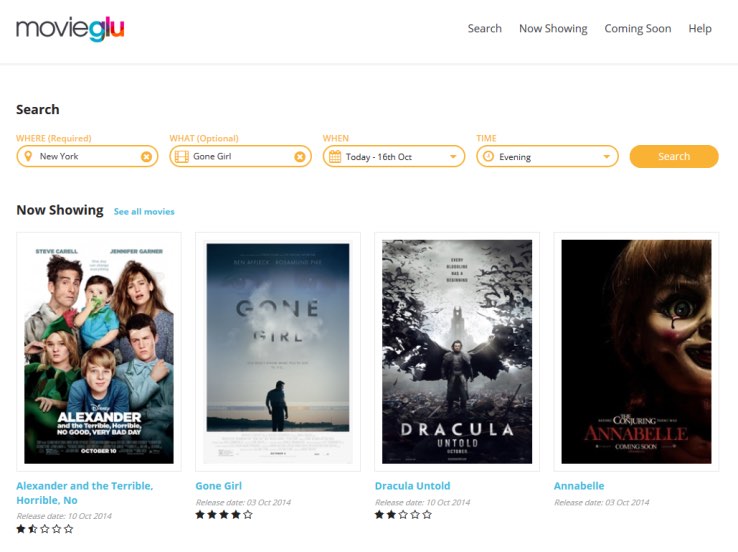Open Alexander and the Terrible title link
This screenshot has width=738, height=552.
[85, 493]
